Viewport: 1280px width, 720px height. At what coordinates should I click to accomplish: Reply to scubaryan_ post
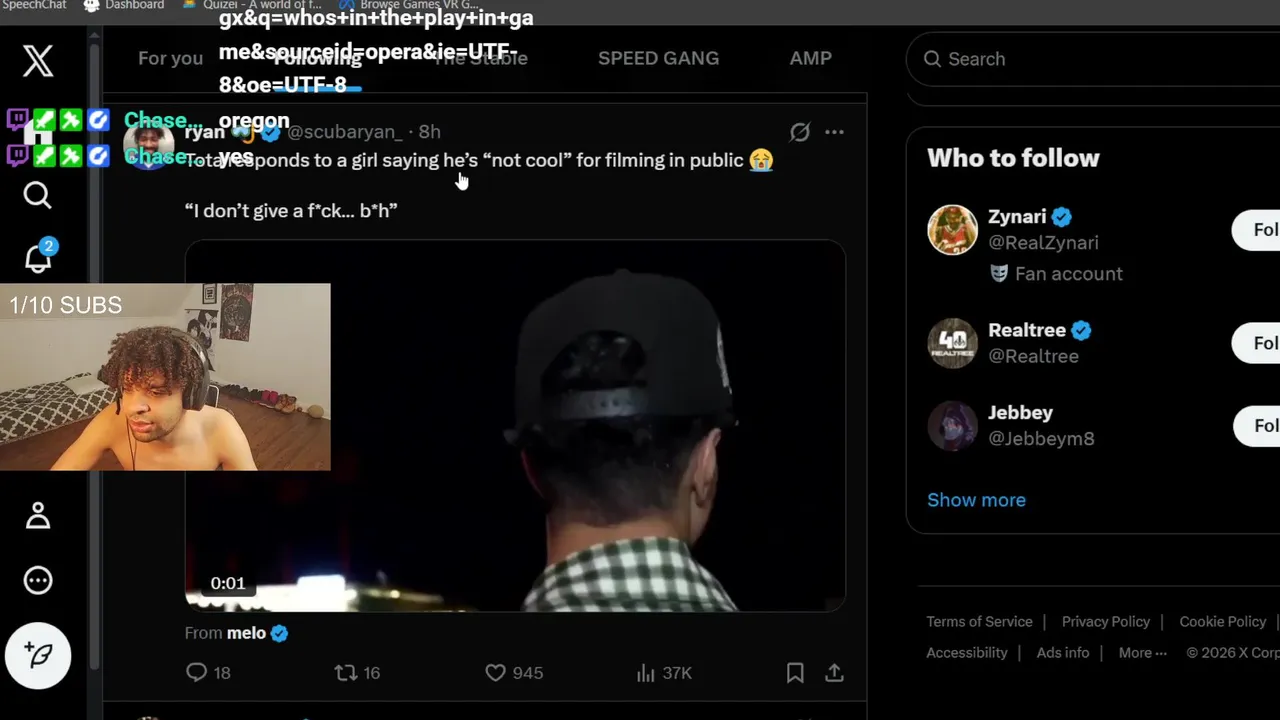197,673
